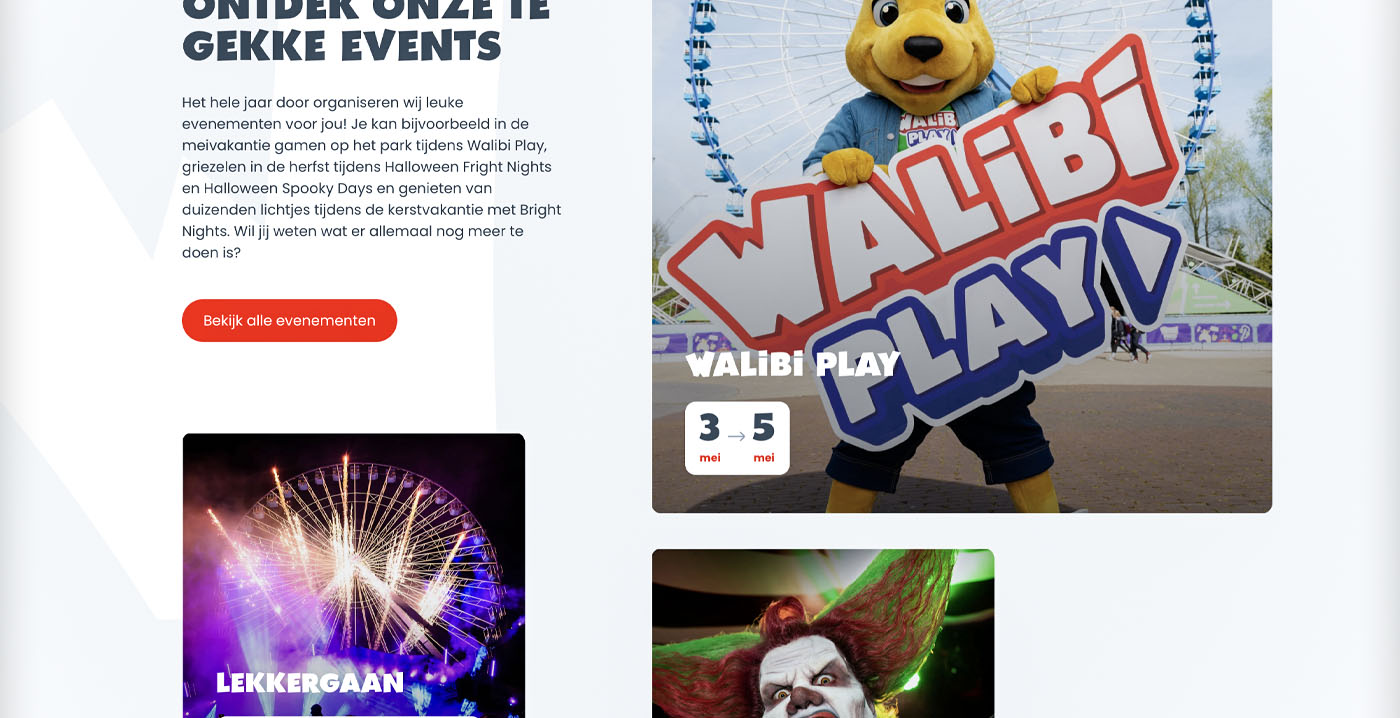Click the 'LEKKERGAAN' title text

tap(310, 683)
